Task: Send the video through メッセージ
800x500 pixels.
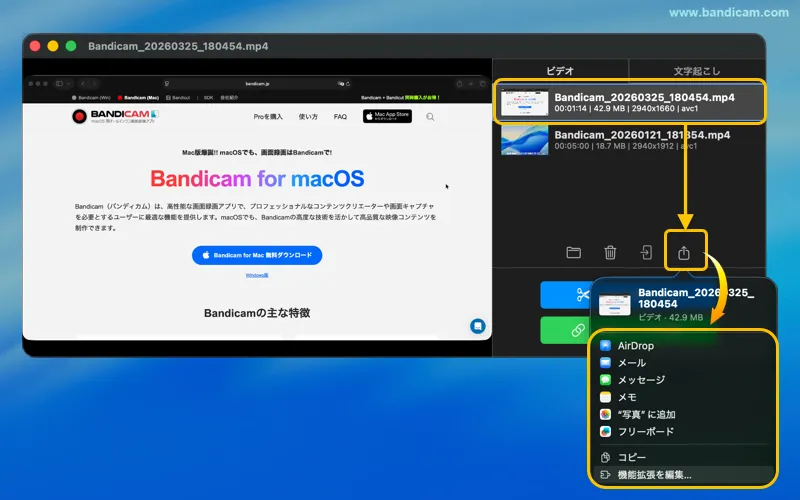Action: (x=683, y=380)
